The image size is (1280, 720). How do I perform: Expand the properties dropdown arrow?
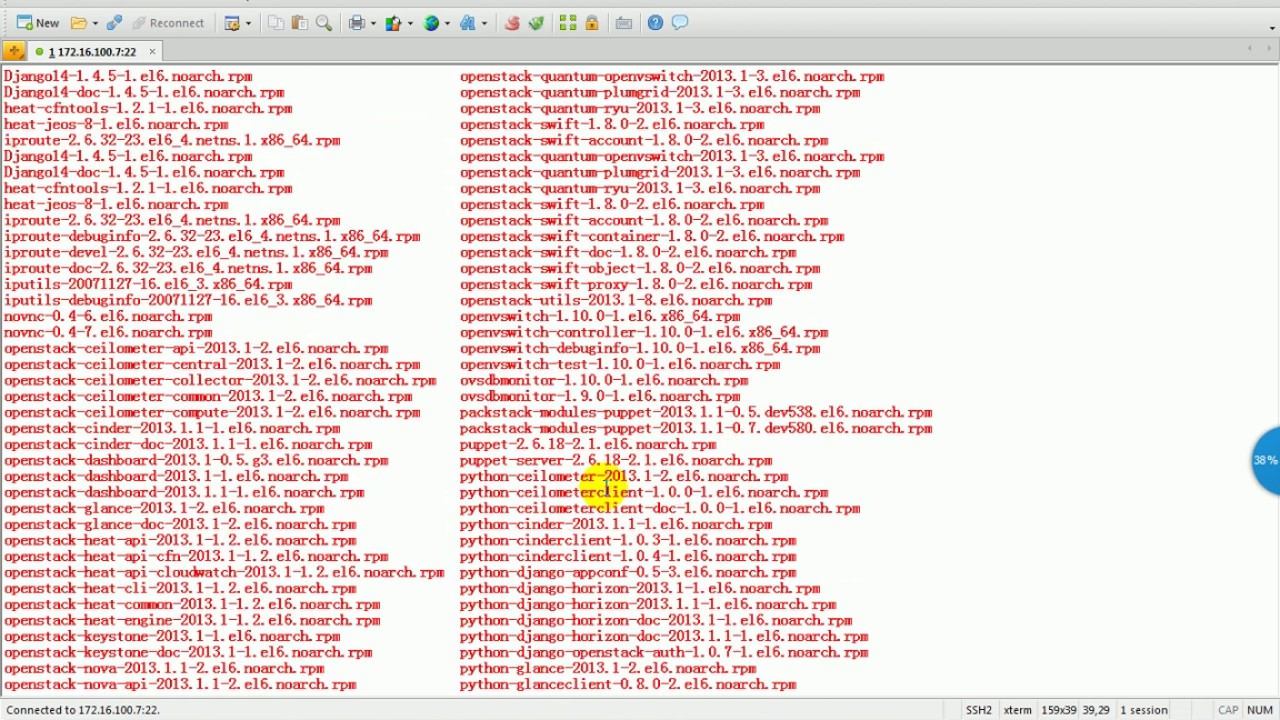[x=248, y=22]
